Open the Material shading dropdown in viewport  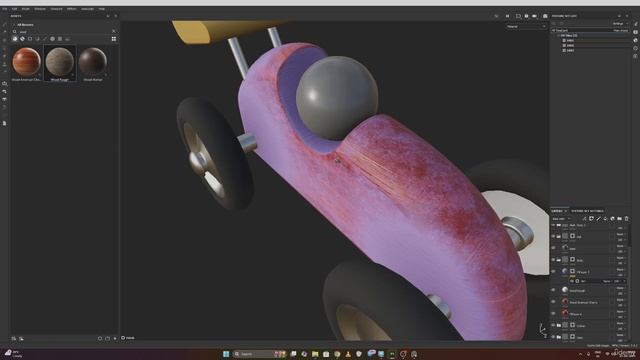(526, 27)
